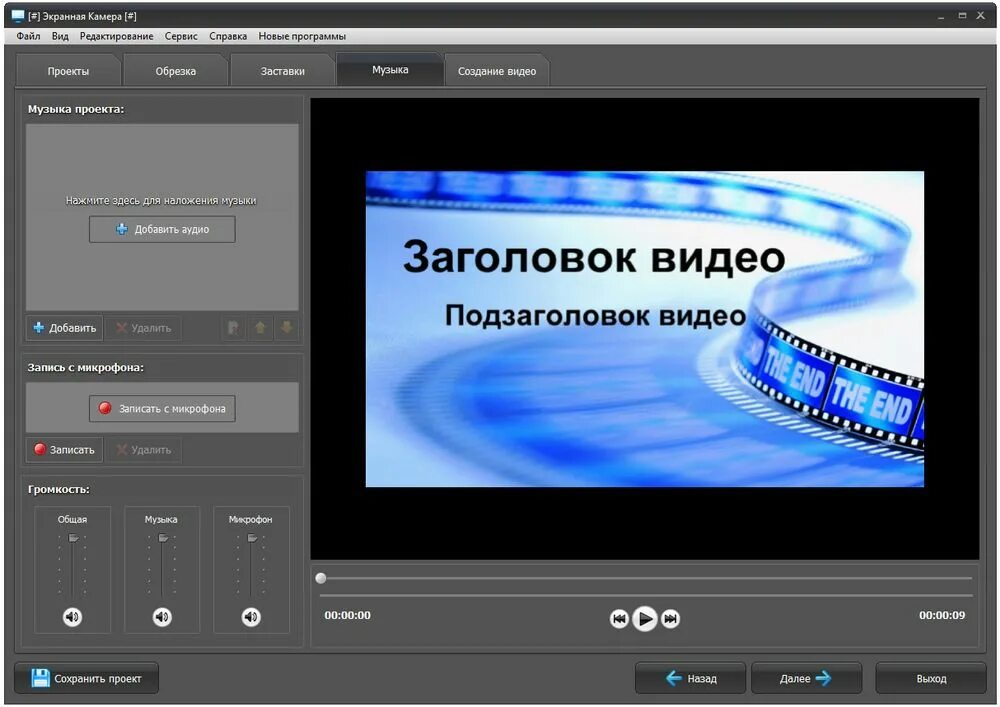Switch to the Проекты tab
The width and height of the screenshot is (1000, 707).
coord(68,71)
